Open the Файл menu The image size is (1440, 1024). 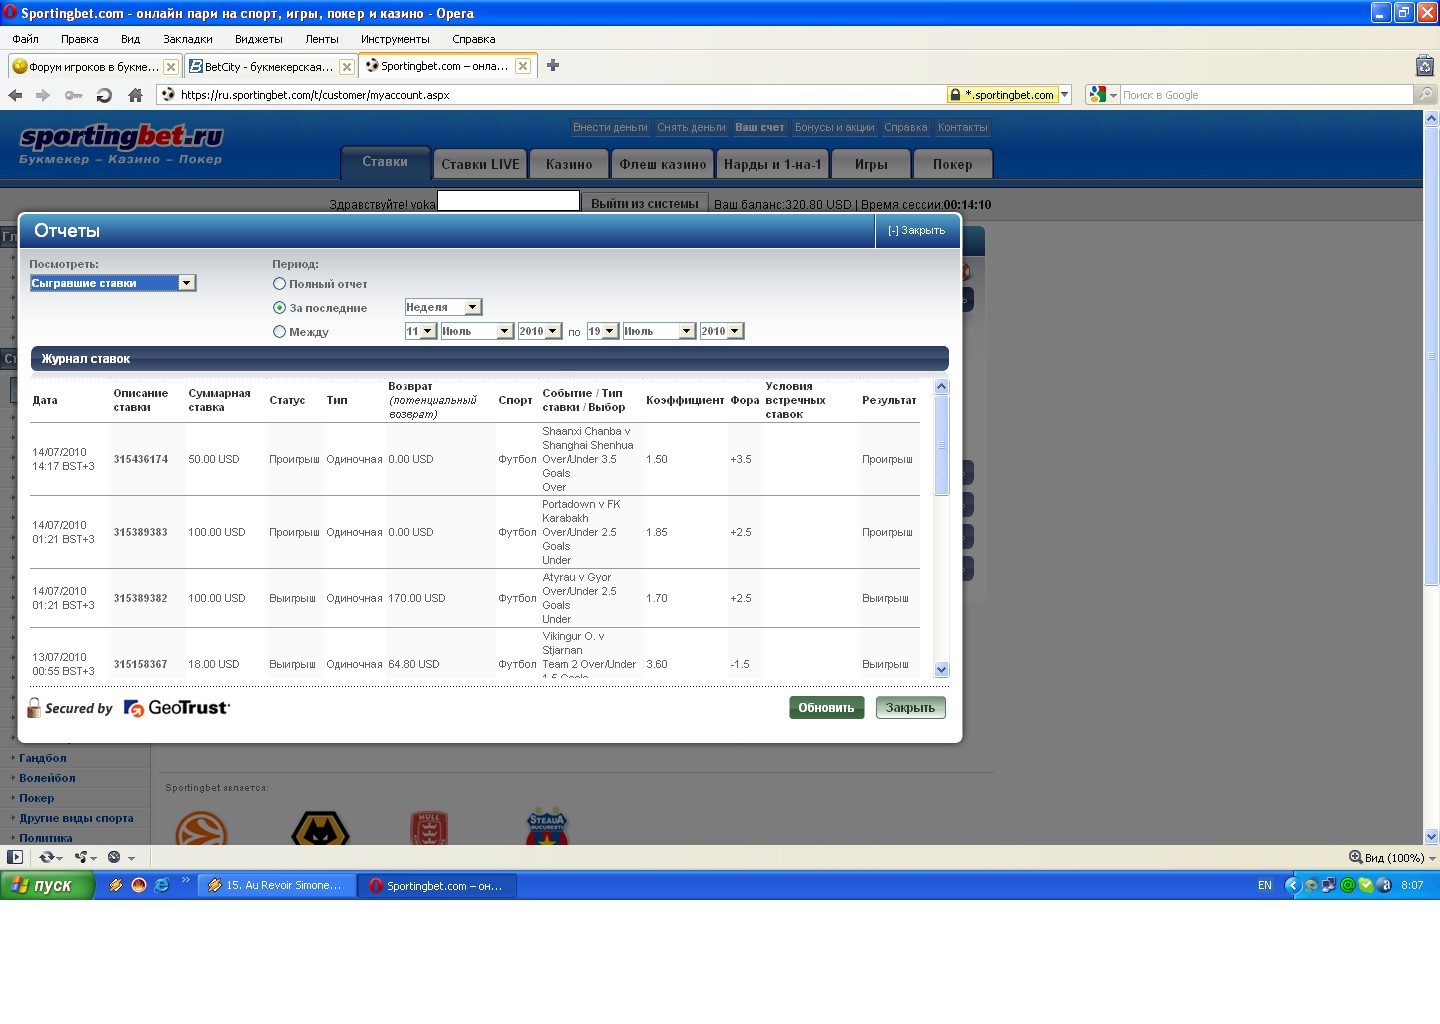click(25, 39)
